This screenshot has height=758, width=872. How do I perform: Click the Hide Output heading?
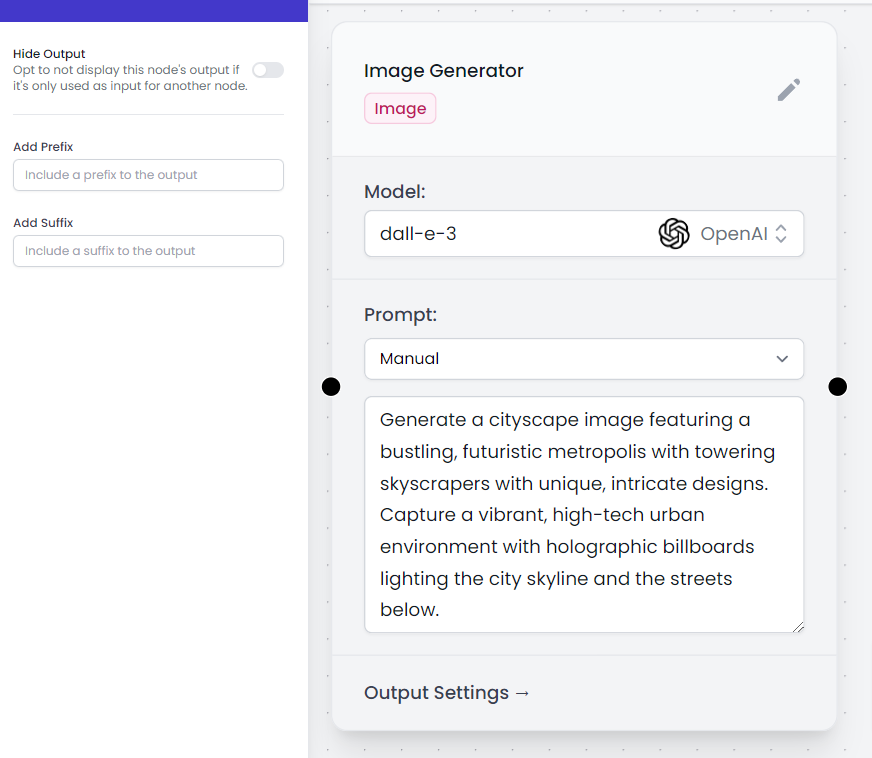[49, 54]
